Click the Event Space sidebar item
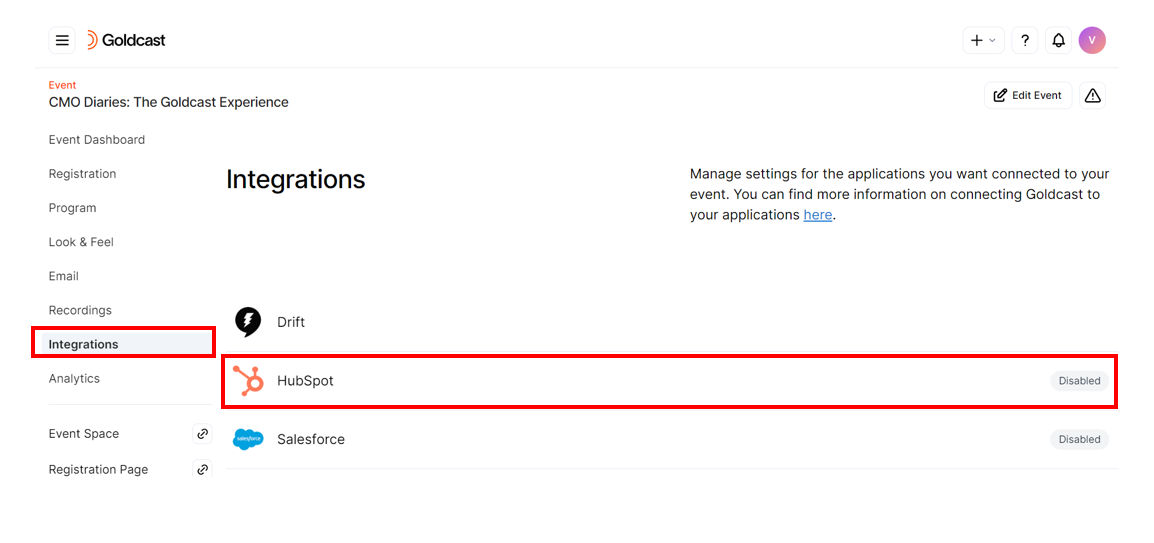This screenshot has width=1154, height=543. (x=83, y=434)
